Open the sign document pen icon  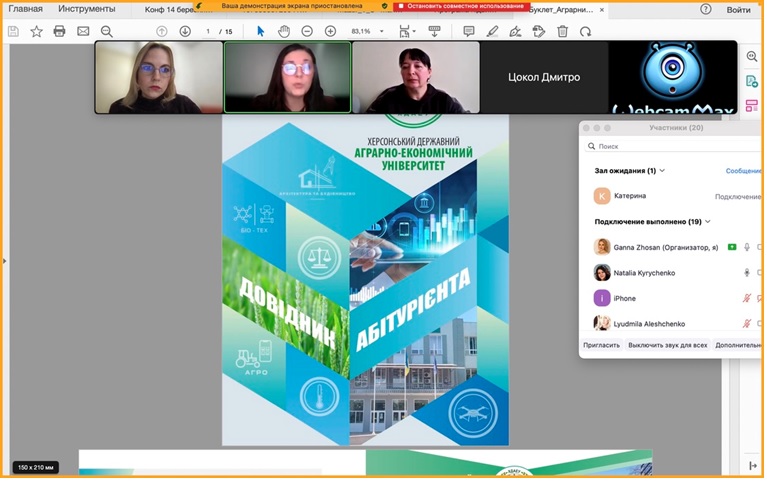tap(515, 31)
